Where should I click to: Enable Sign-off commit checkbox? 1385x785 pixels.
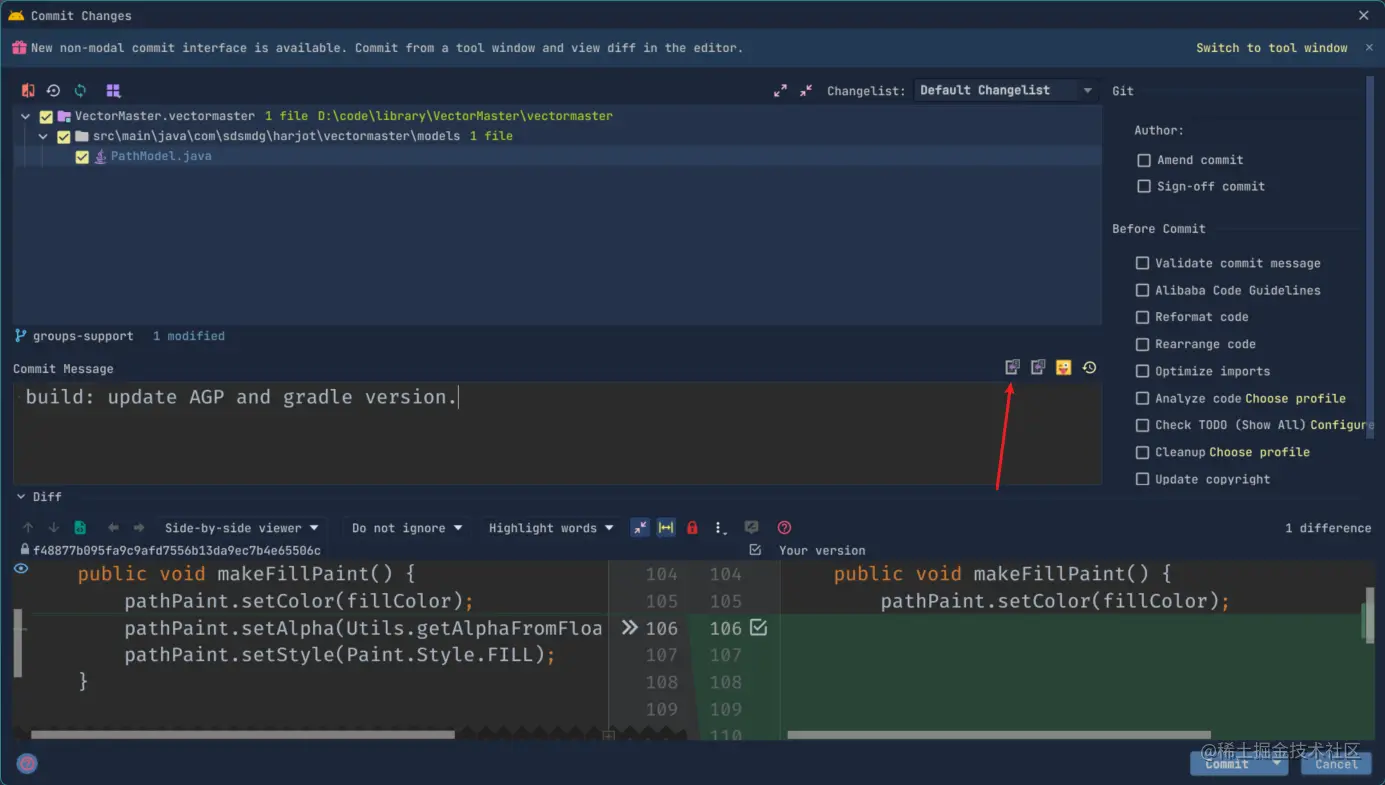1144,186
